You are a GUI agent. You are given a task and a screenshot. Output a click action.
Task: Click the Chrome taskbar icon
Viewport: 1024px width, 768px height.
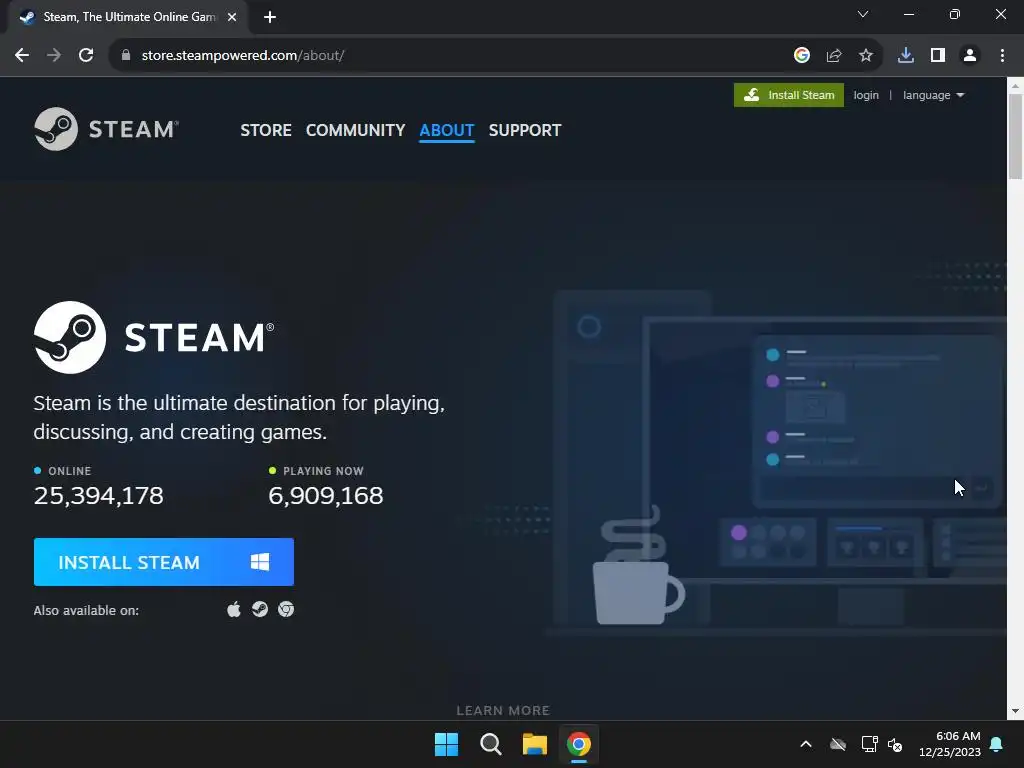579,744
